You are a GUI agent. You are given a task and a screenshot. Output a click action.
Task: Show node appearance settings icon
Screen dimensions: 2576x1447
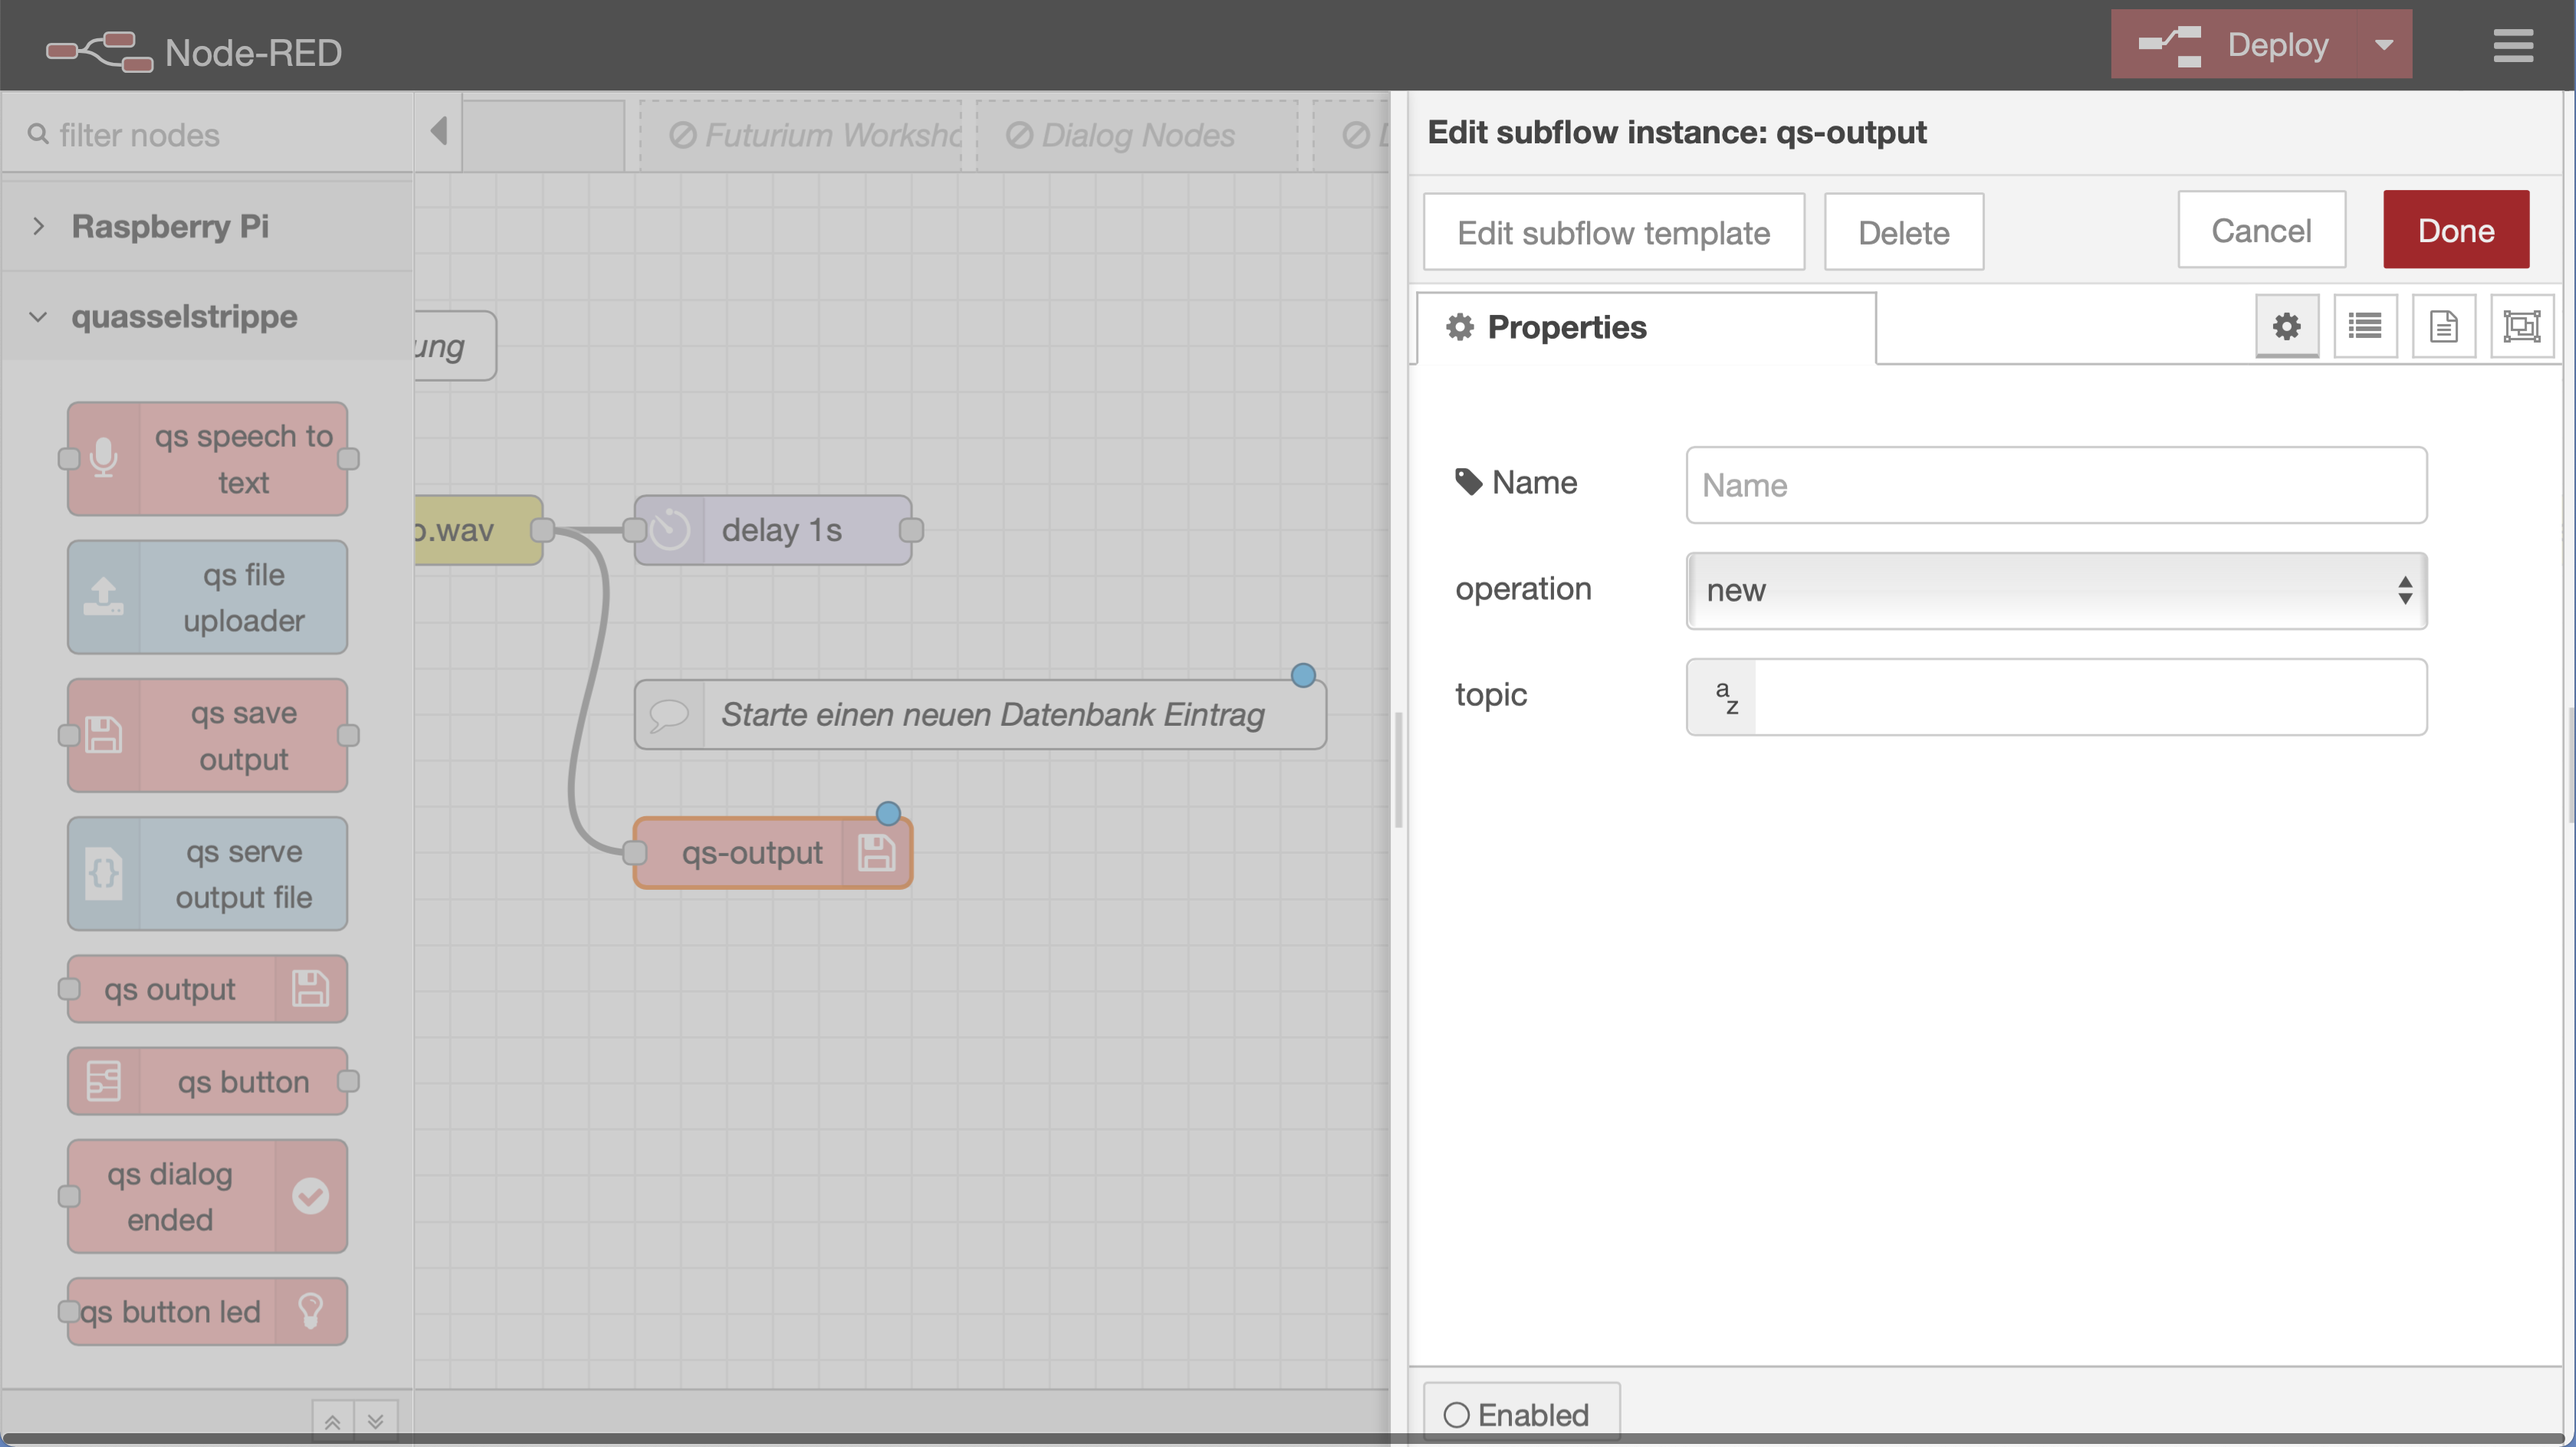(2522, 326)
